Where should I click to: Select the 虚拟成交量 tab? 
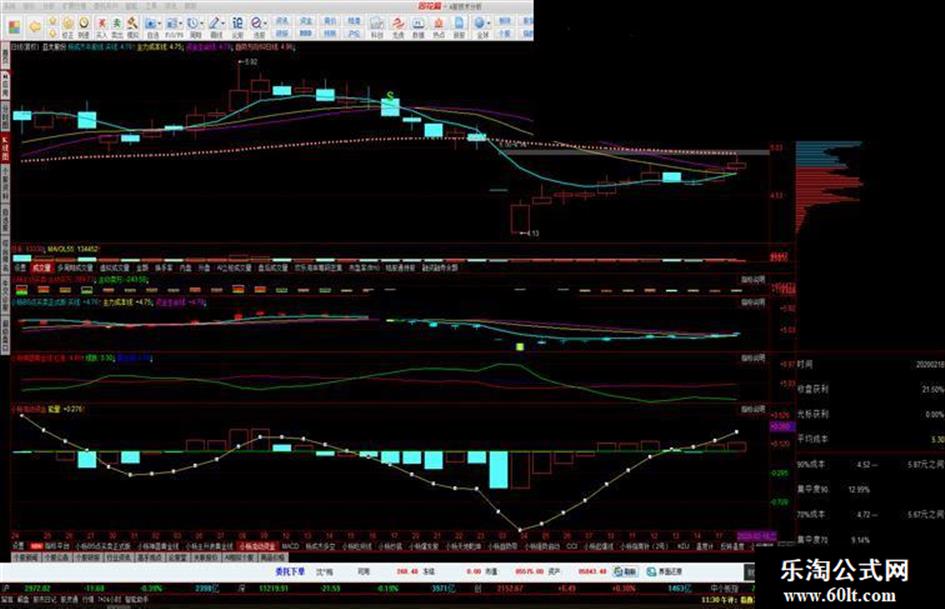115,268
